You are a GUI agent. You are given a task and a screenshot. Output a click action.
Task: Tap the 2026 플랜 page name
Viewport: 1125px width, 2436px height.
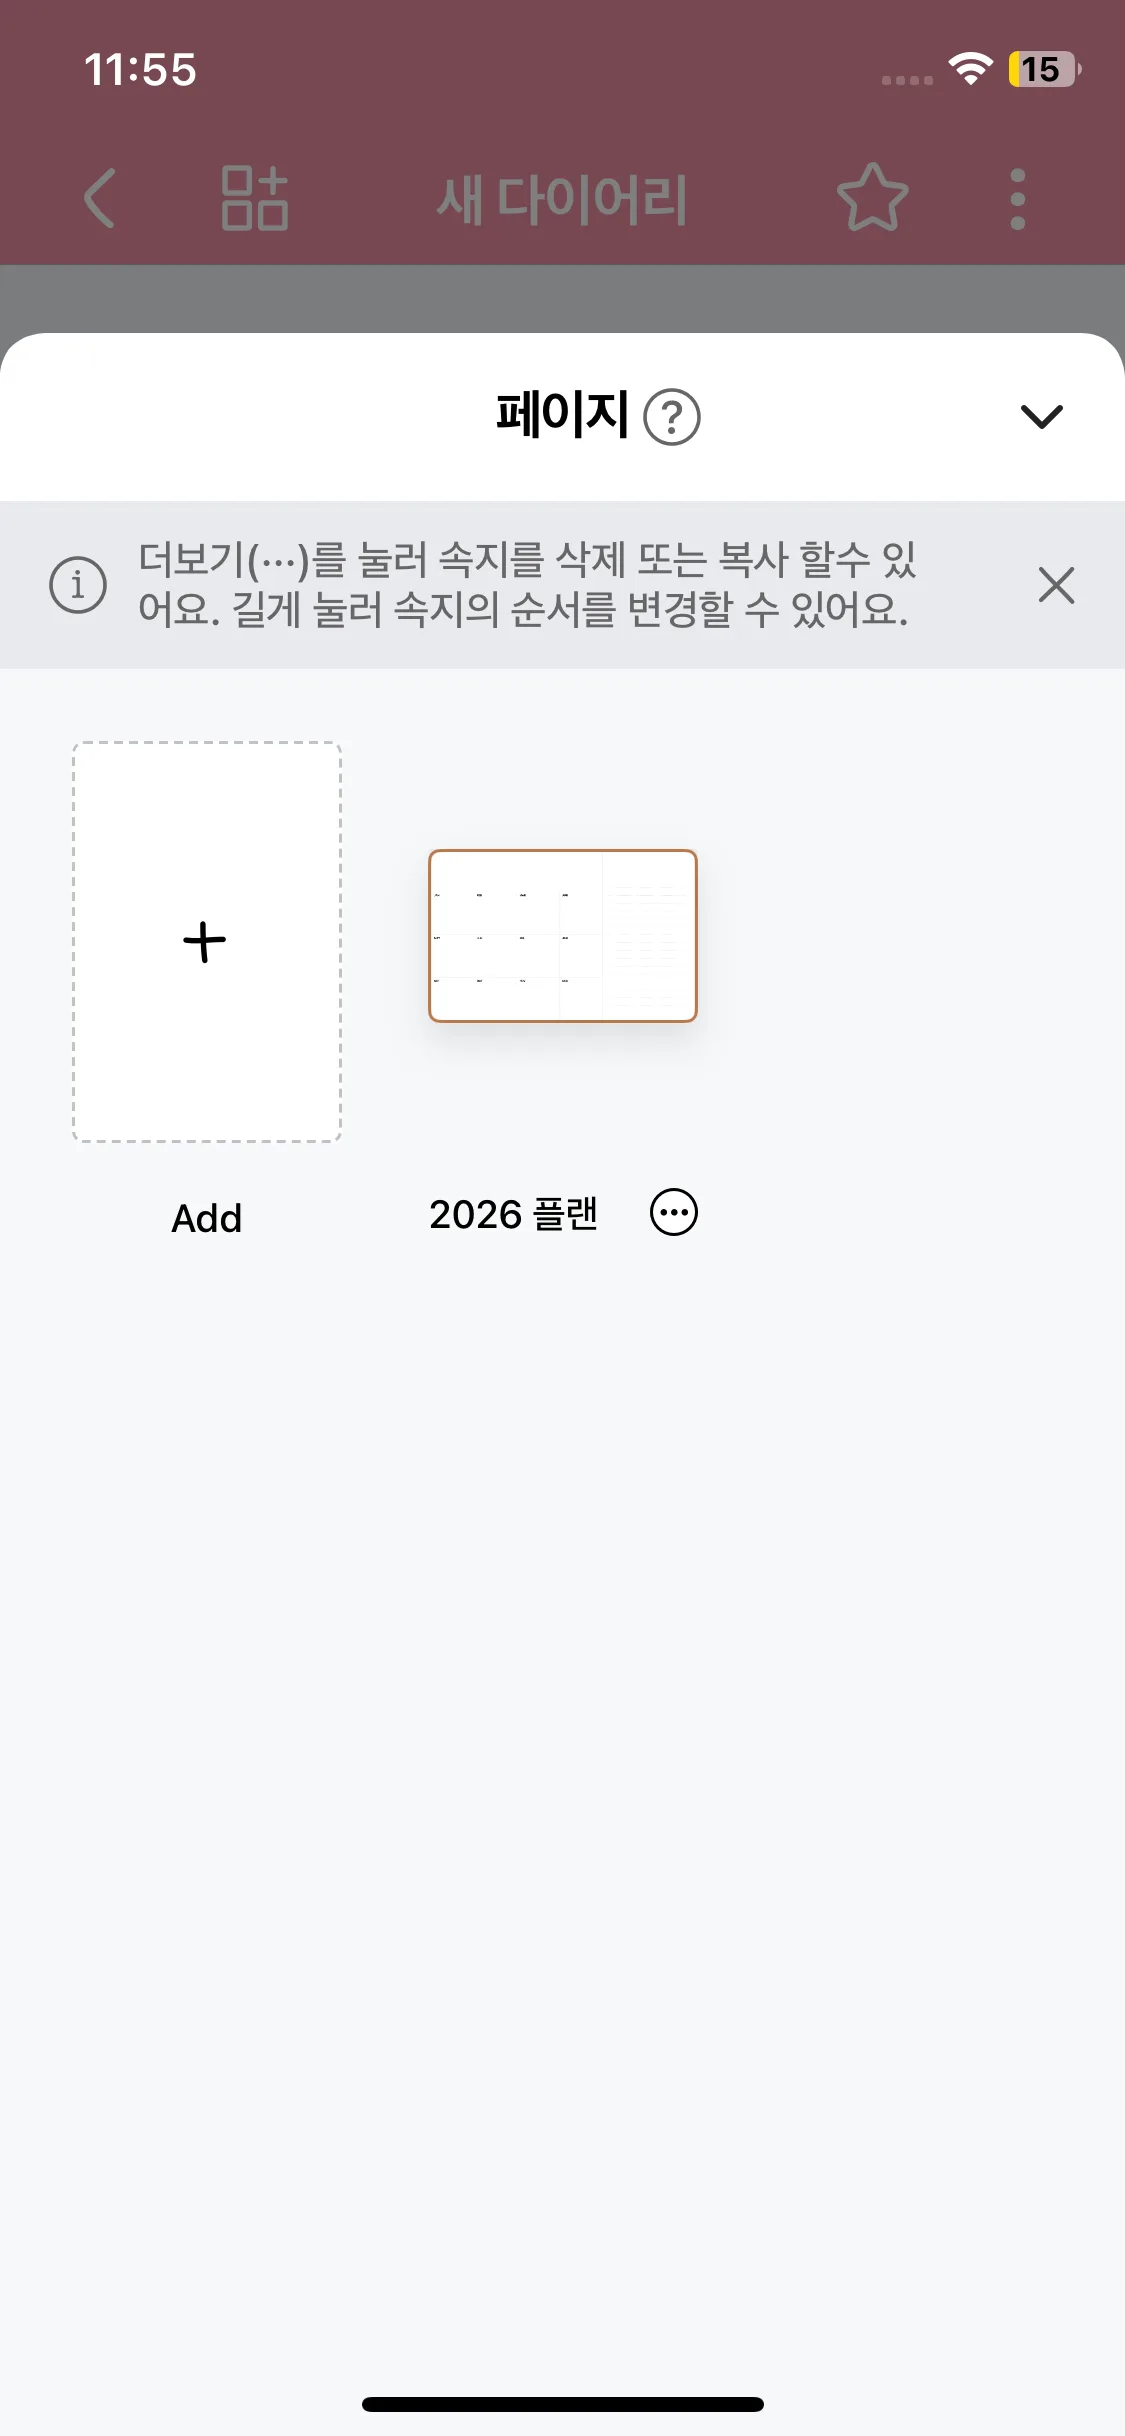513,1214
